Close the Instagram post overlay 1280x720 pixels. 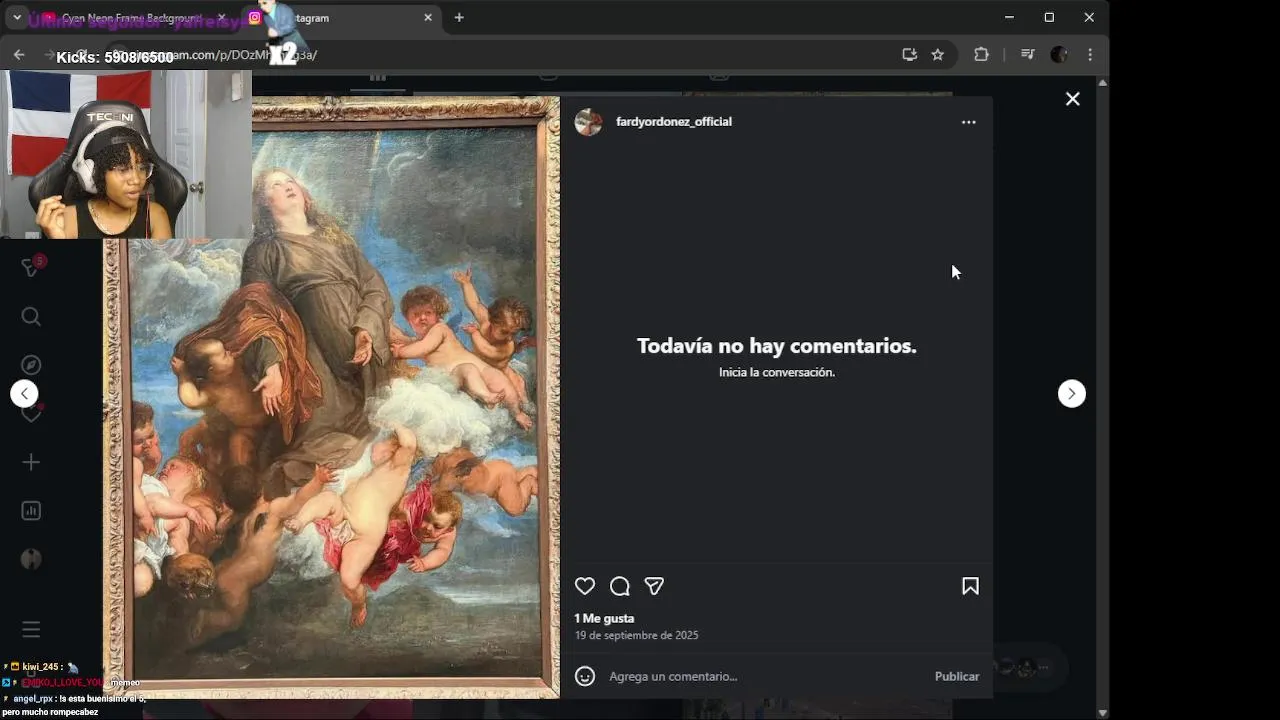[1073, 99]
